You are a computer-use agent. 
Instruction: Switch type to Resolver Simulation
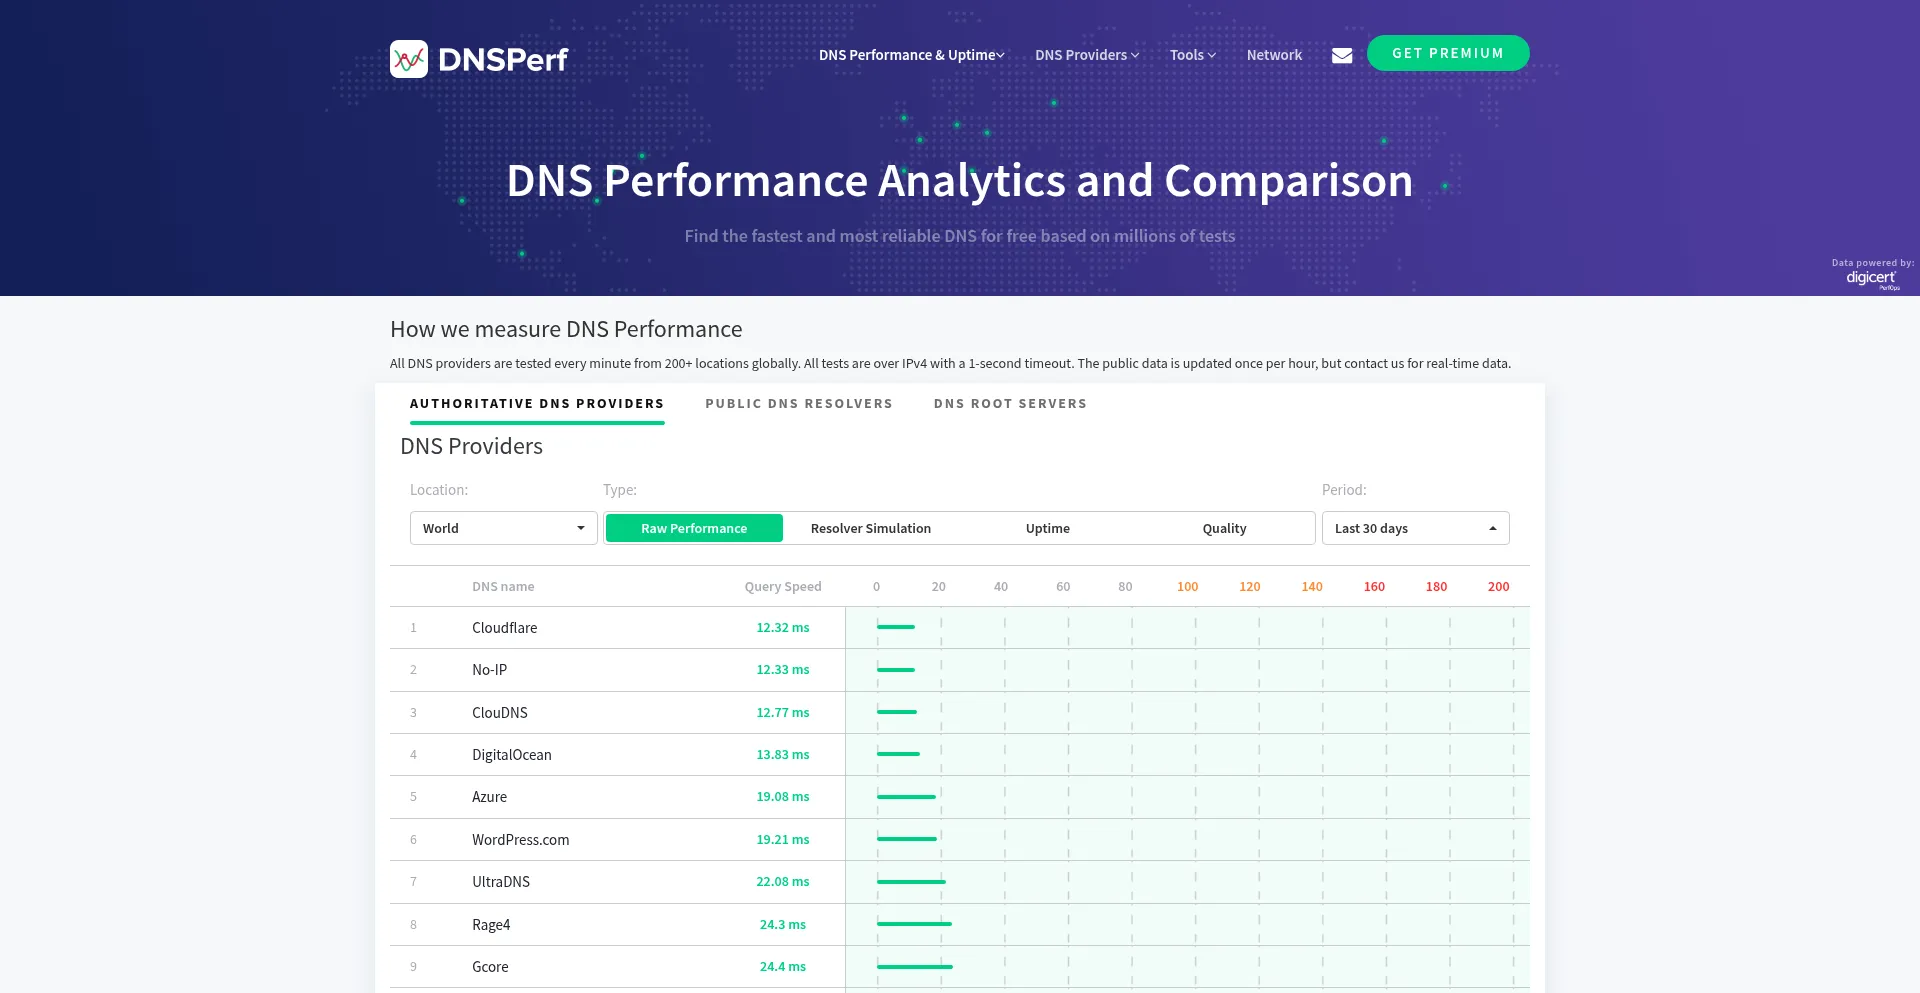pyautogui.click(x=870, y=528)
